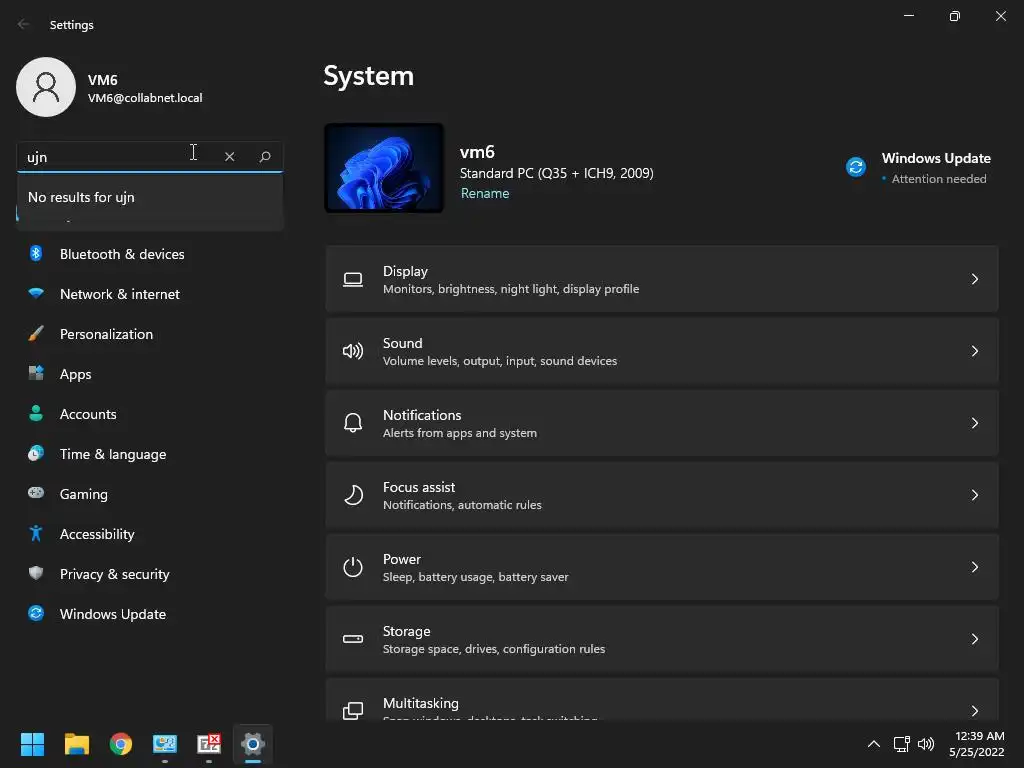Screen dimensions: 1024x768
Task: Open File Explorer from the taskbar
Action: pyautogui.click(x=76, y=744)
